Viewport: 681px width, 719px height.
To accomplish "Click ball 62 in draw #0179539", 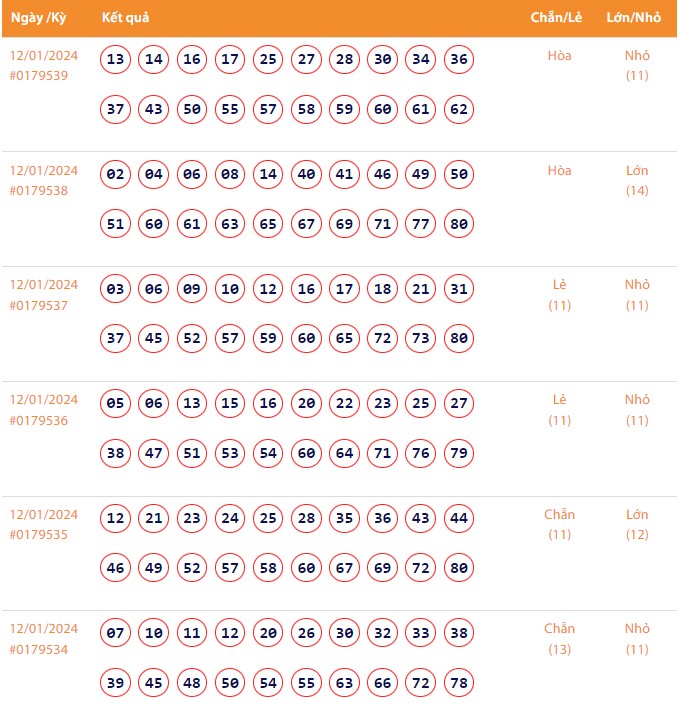I will pyautogui.click(x=459, y=109).
